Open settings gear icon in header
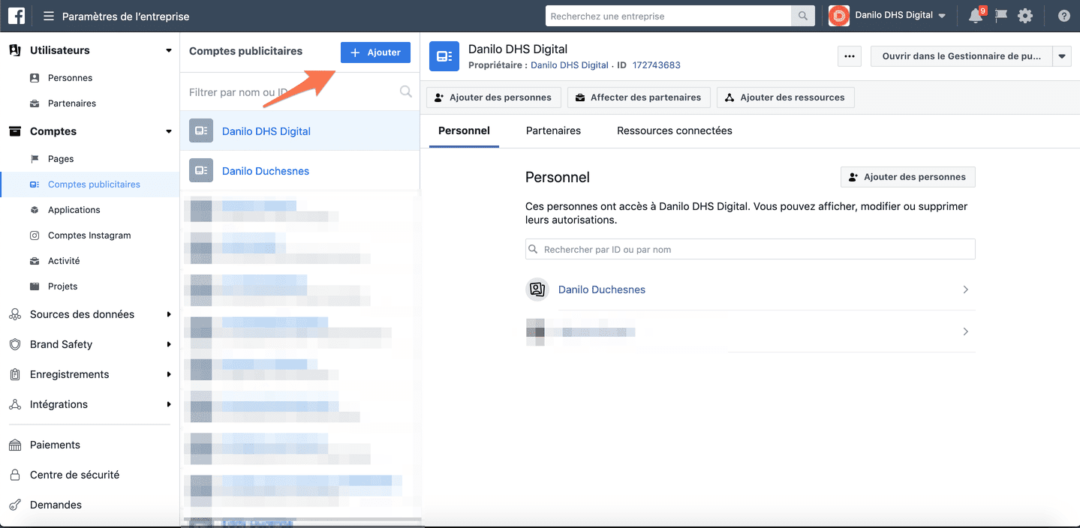This screenshot has height=528, width=1080. point(1025,16)
